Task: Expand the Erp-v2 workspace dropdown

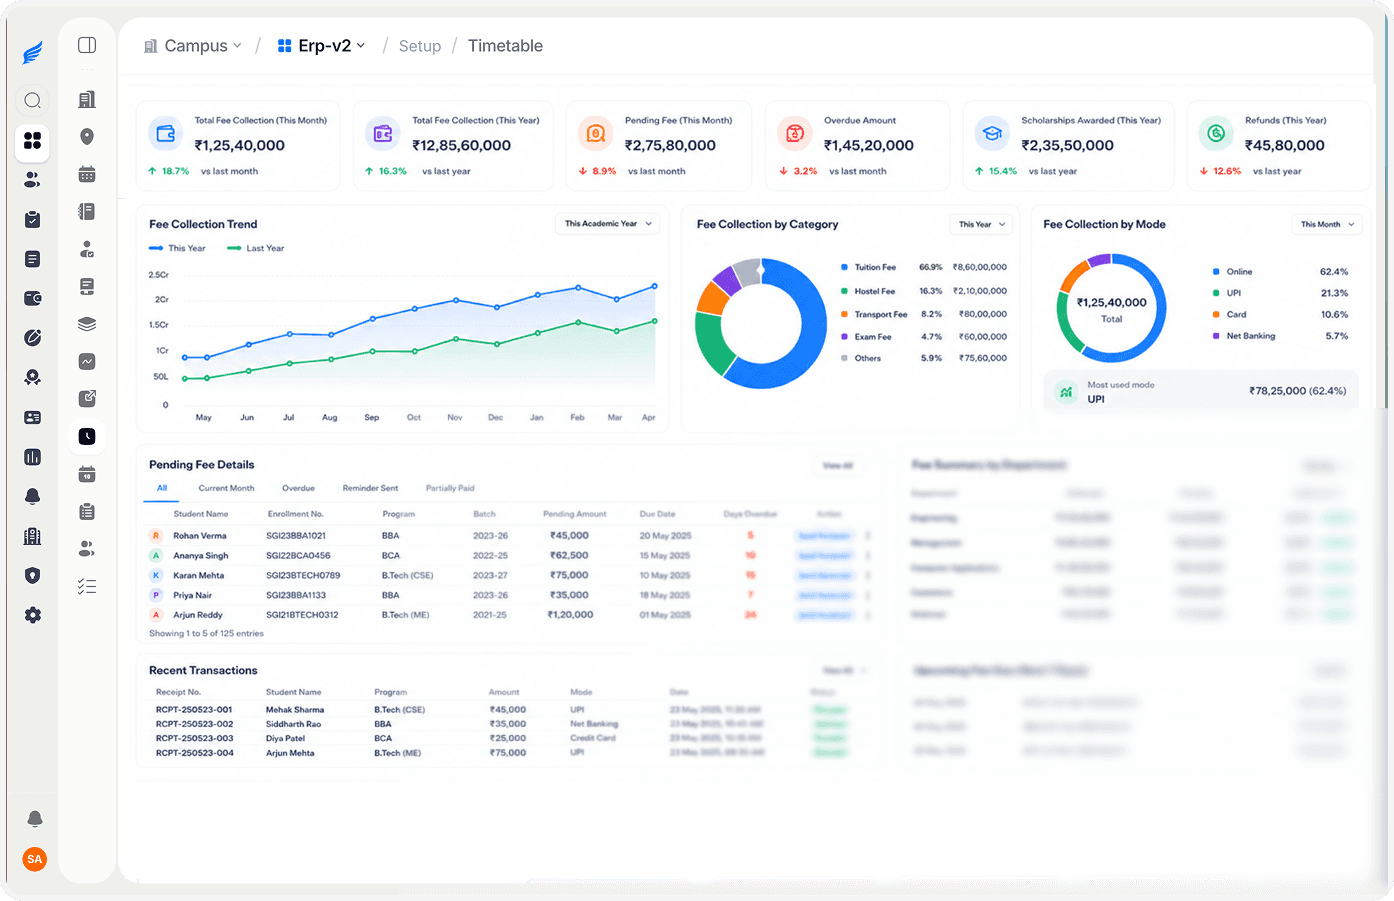Action: (x=322, y=46)
